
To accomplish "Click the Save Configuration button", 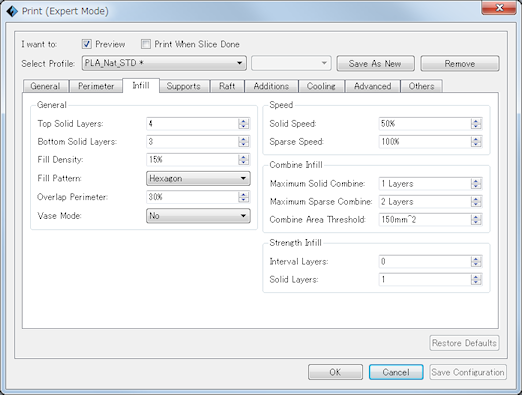I will pyautogui.click(x=468, y=372).
